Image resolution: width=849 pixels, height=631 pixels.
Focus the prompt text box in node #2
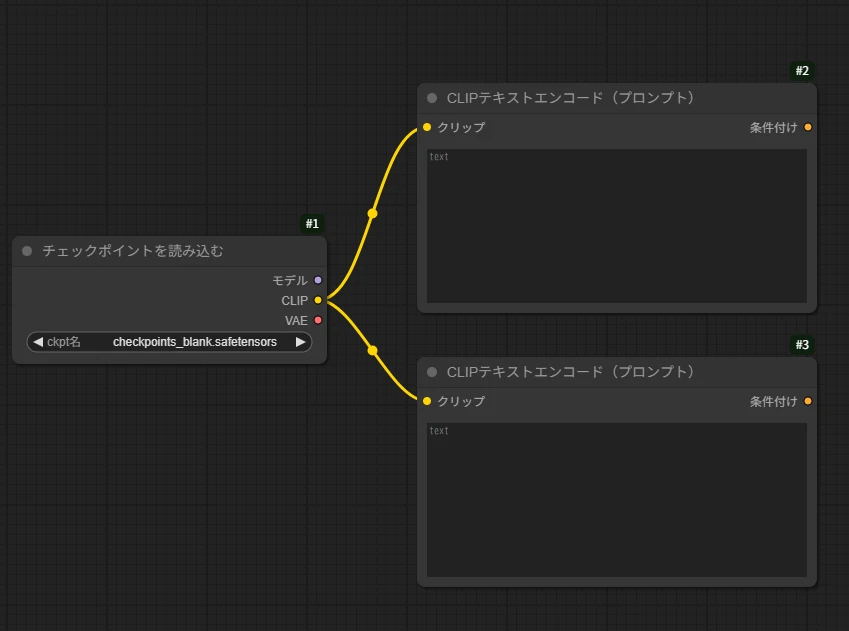[x=616, y=225]
